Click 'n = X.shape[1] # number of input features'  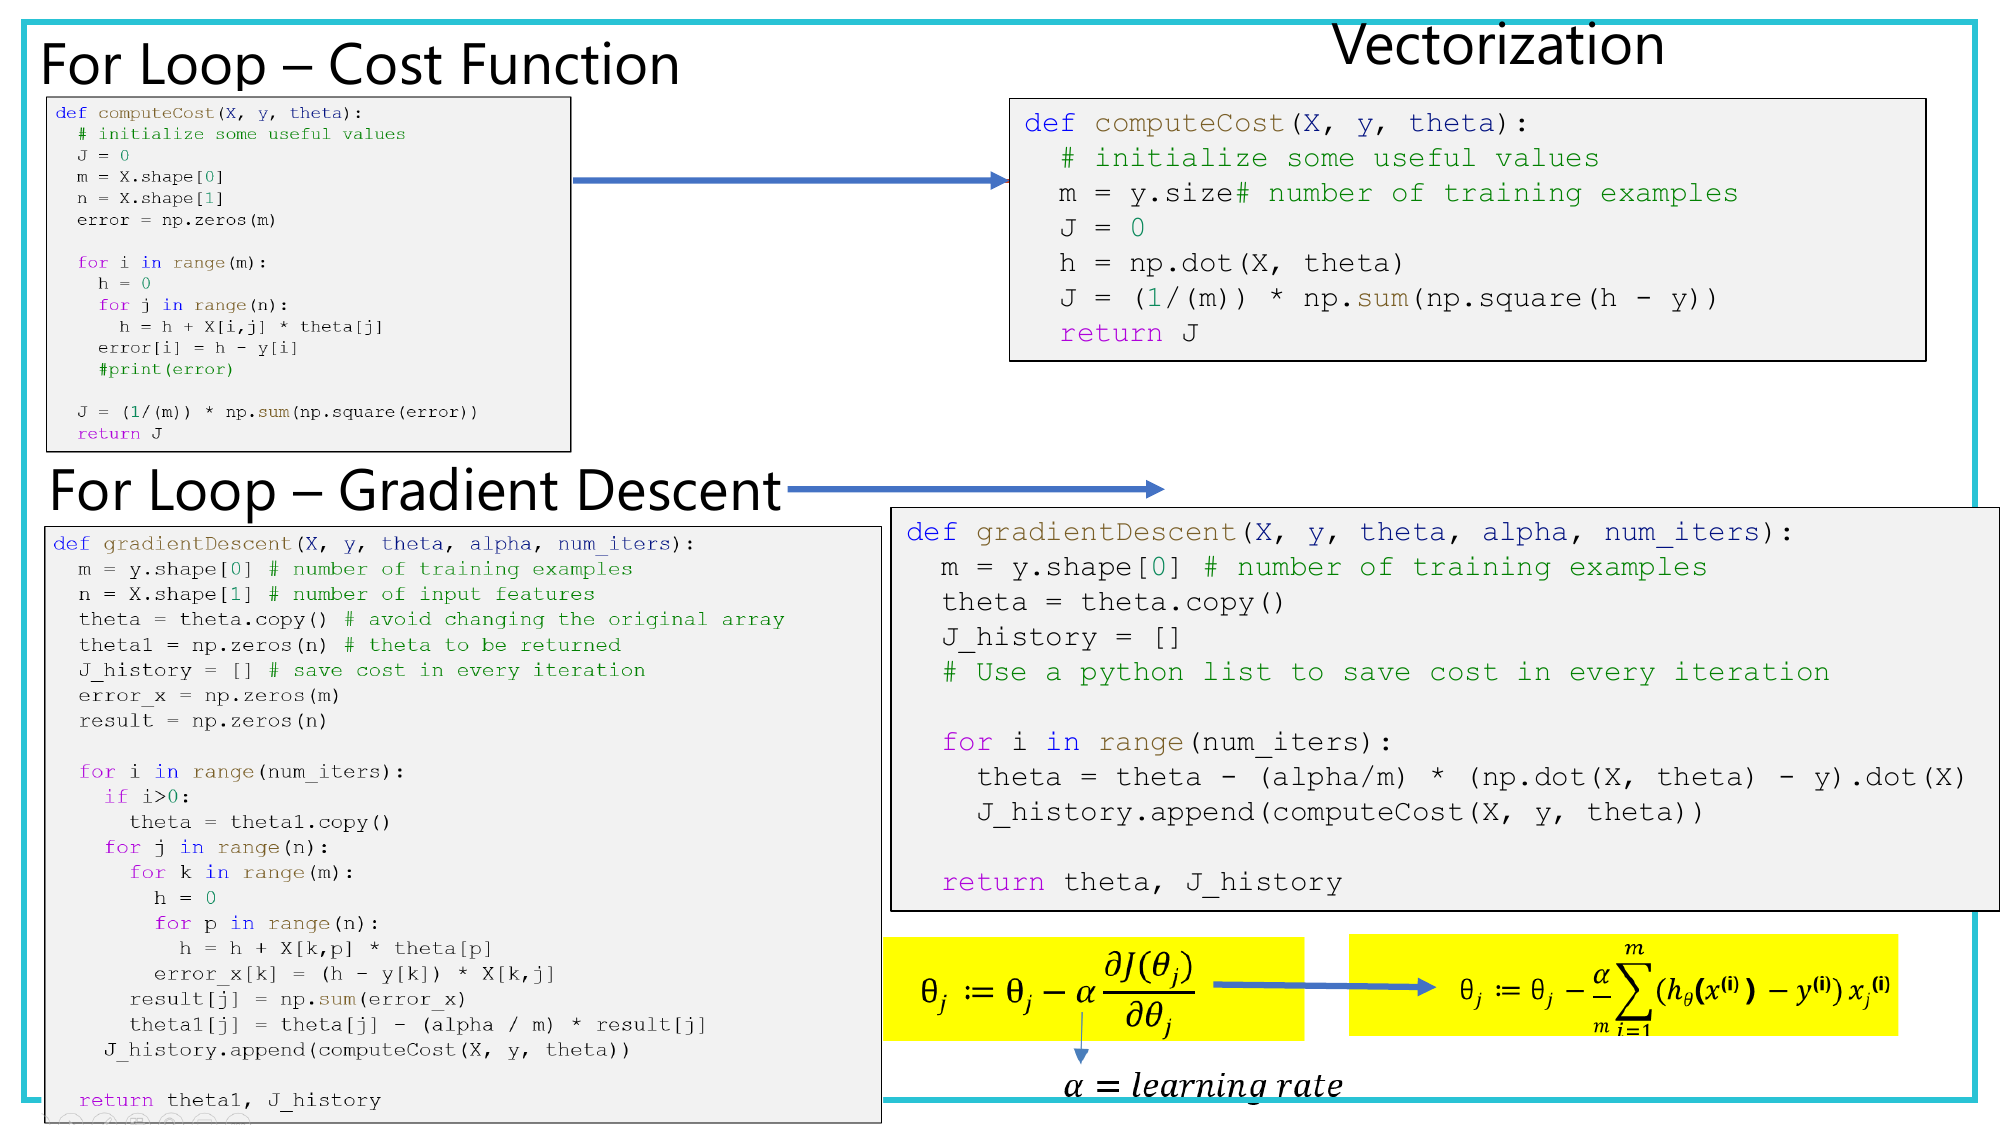point(336,595)
